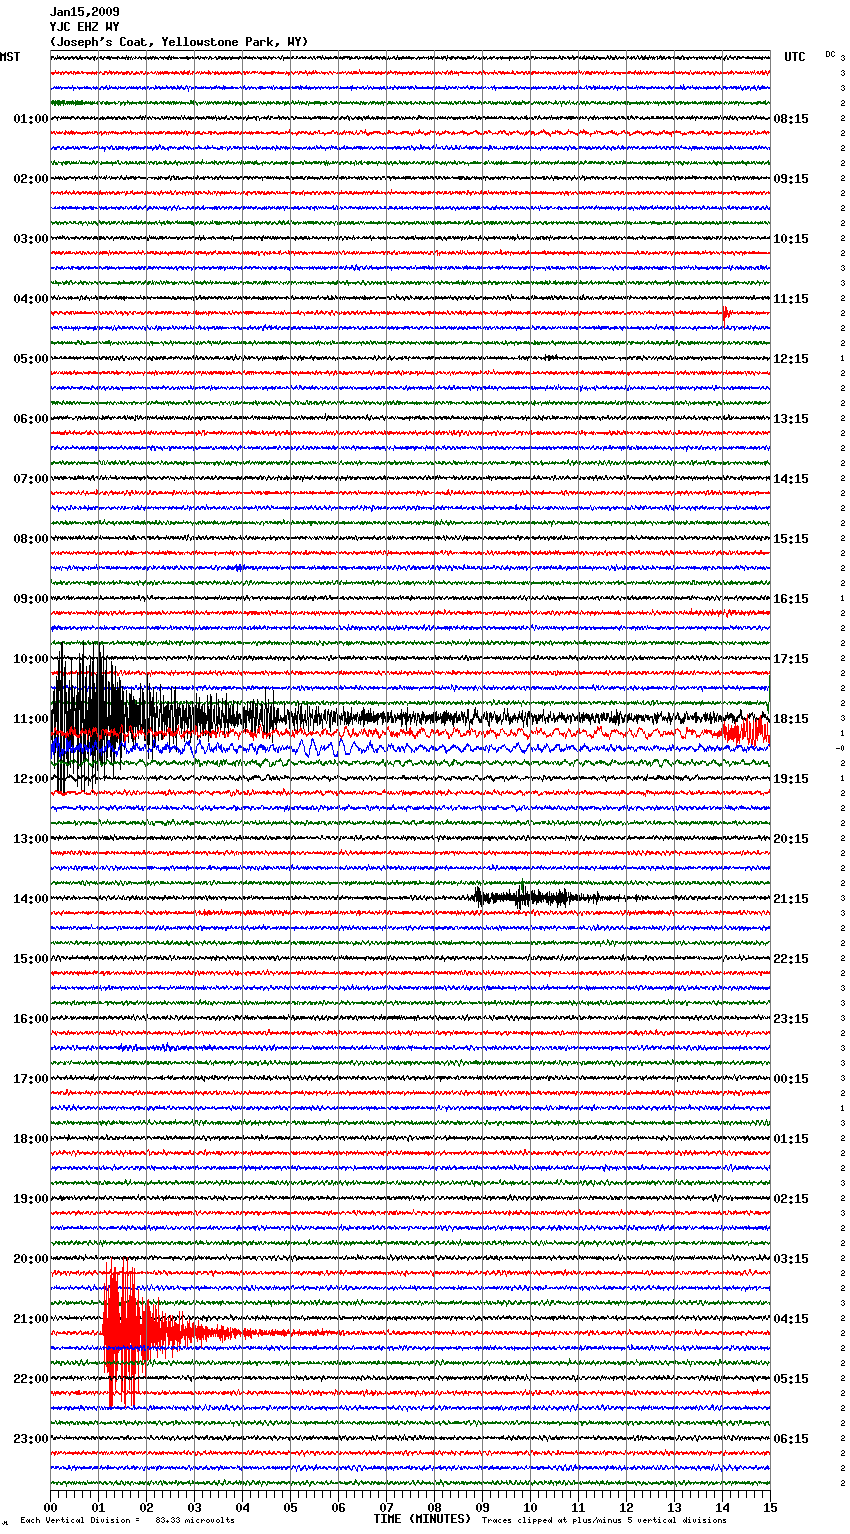Select the 13:00 MST time label

pyautogui.click(x=31, y=839)
